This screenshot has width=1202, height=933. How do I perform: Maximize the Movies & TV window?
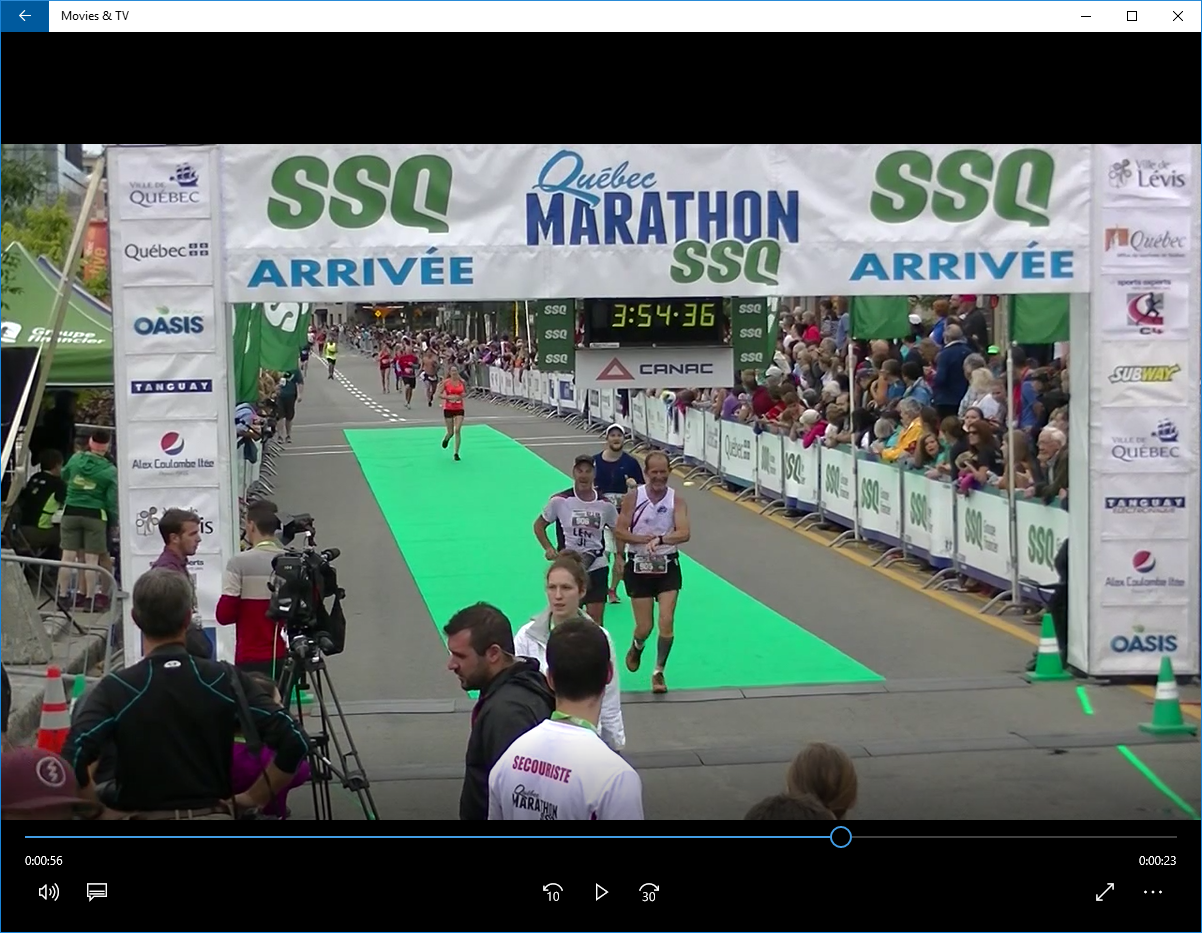pyautogui.click(x=1132, y=16)
